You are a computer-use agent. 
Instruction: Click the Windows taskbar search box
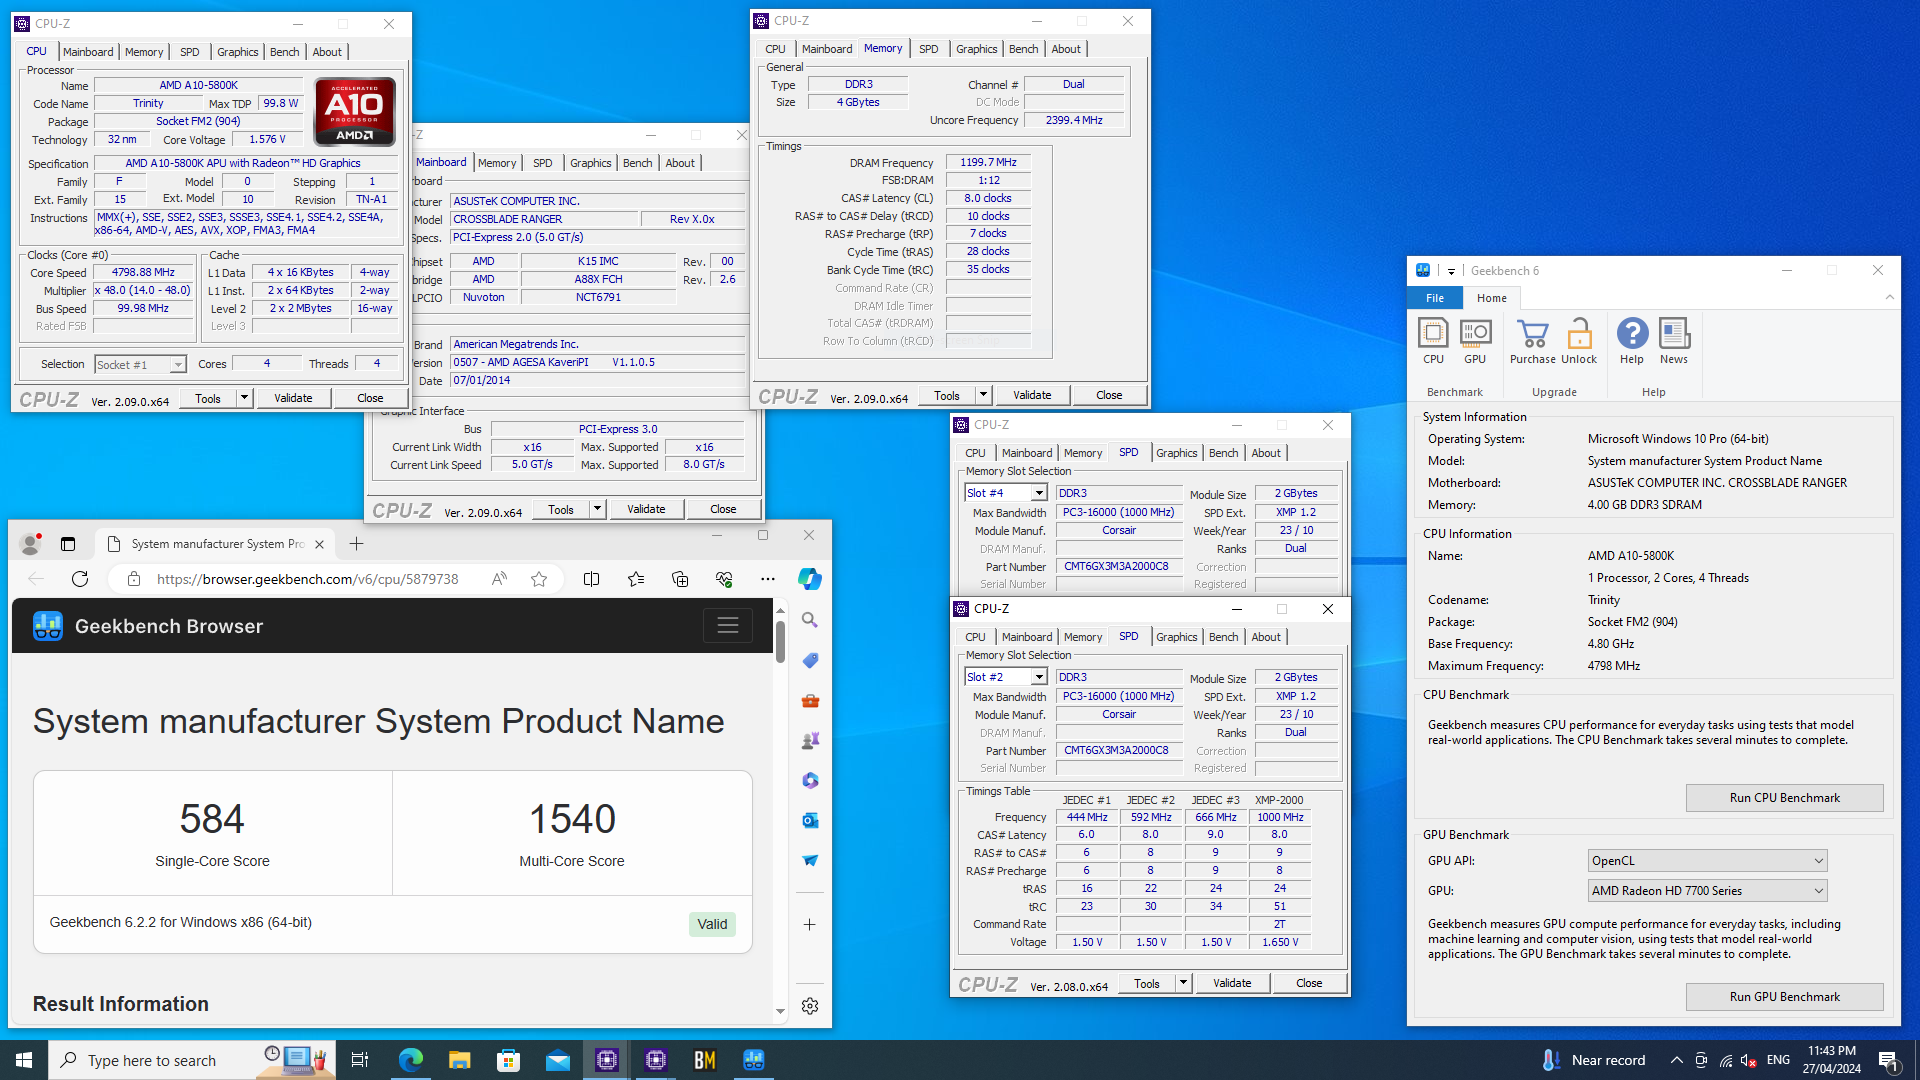[x=192, y=1060]
